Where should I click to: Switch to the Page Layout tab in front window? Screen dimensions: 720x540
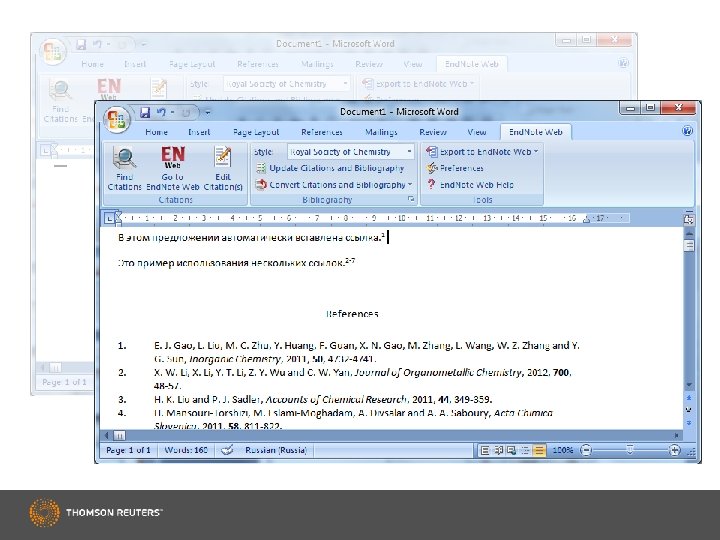click(x=256, y=132)
